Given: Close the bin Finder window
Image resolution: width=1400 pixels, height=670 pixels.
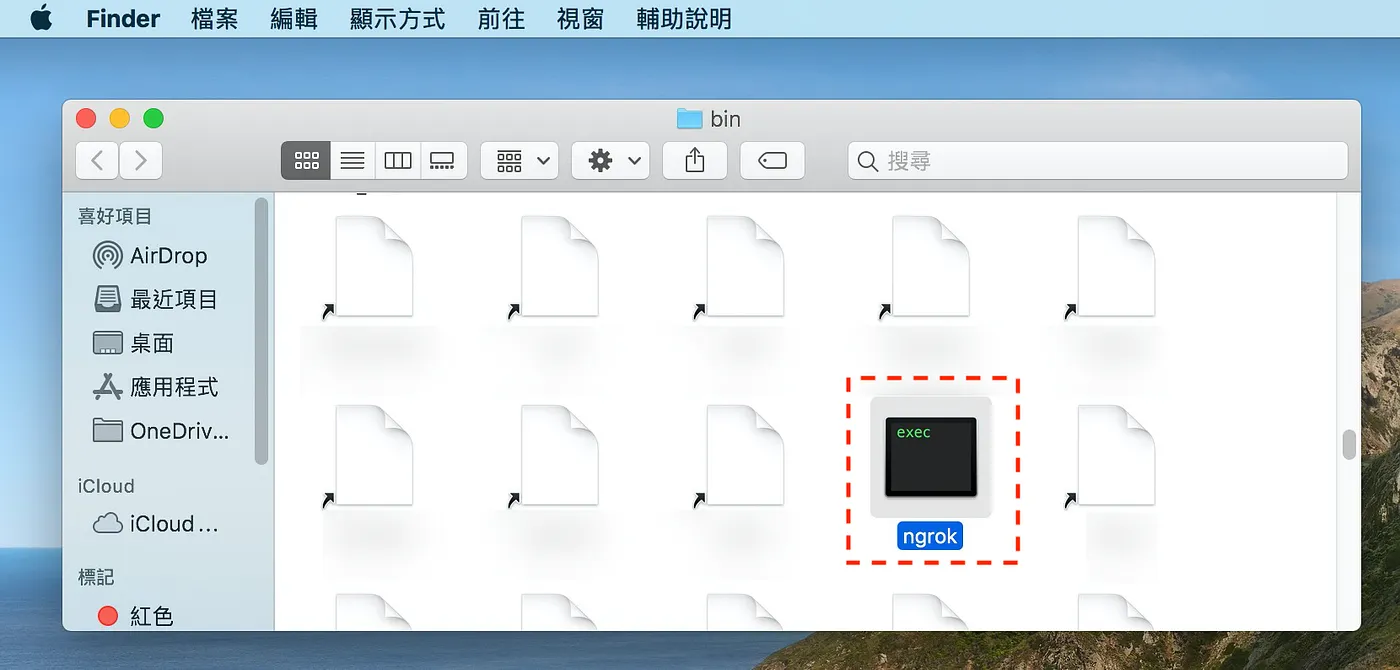Looking at the screenshot, I should pos(86,119).
